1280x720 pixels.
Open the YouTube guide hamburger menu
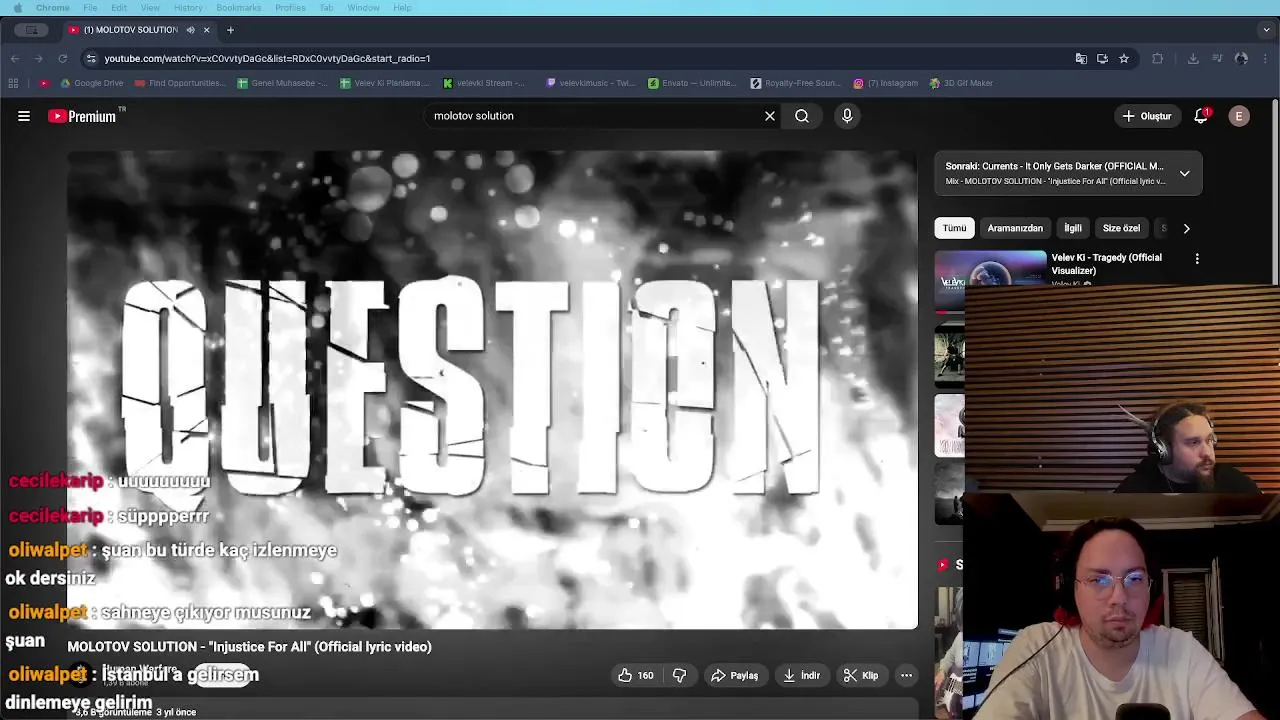click(24, 116)
